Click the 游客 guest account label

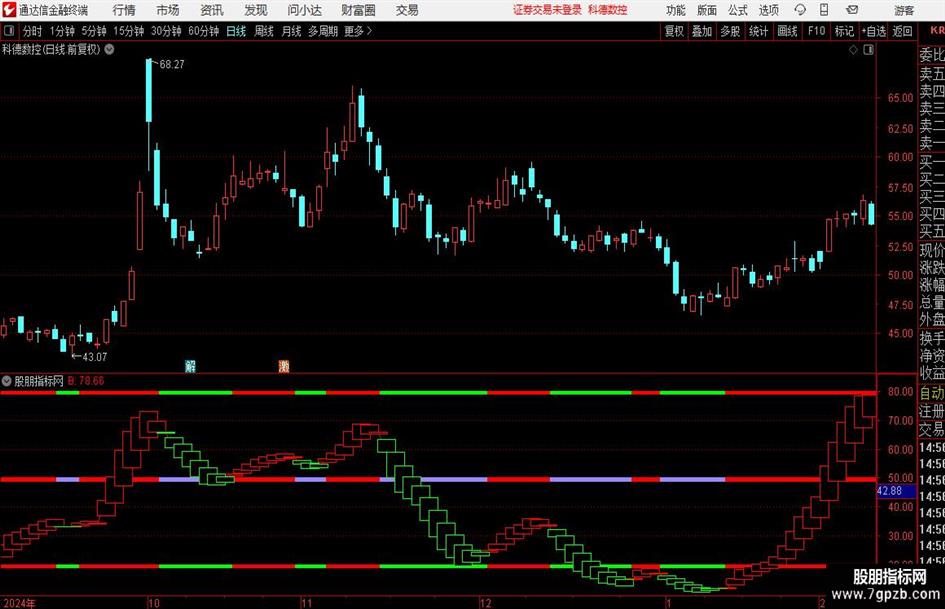click(x=904, y=10)
